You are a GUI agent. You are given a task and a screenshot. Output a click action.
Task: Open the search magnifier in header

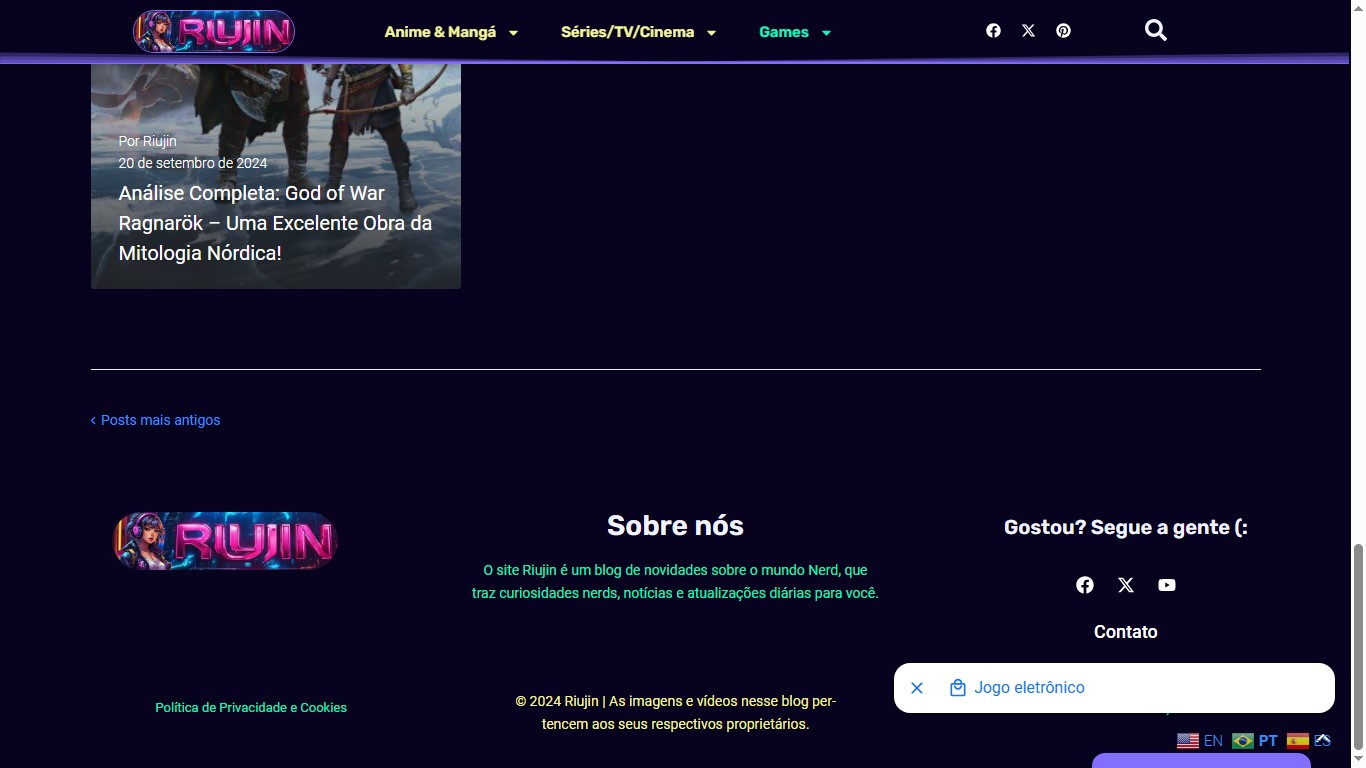point(1155,31)
